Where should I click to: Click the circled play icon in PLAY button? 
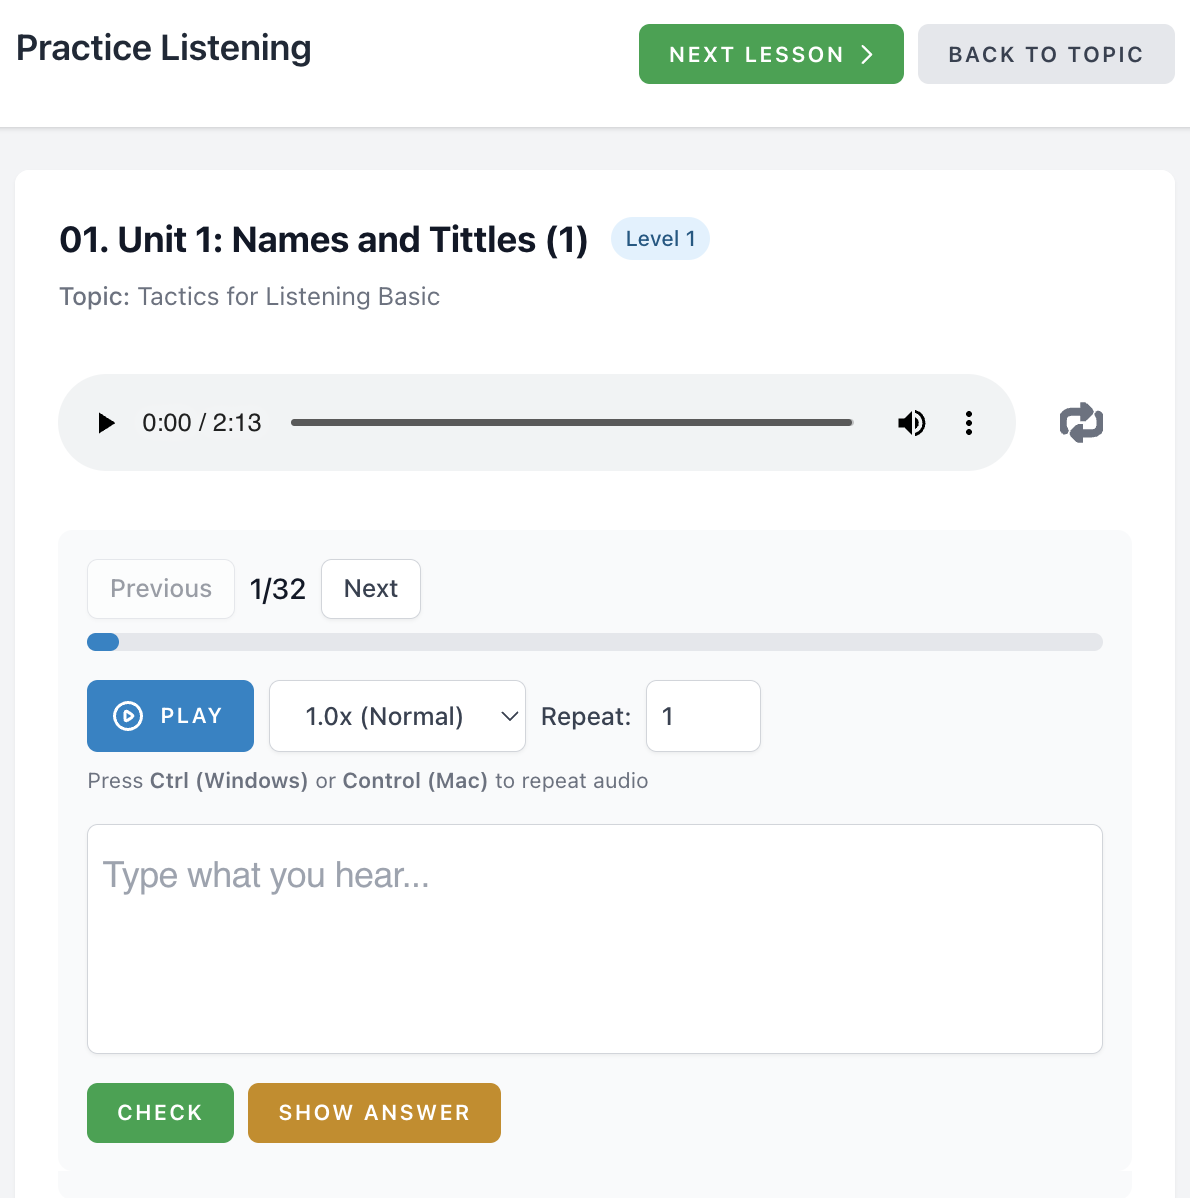pyautogui.click(x=128, y=716)
